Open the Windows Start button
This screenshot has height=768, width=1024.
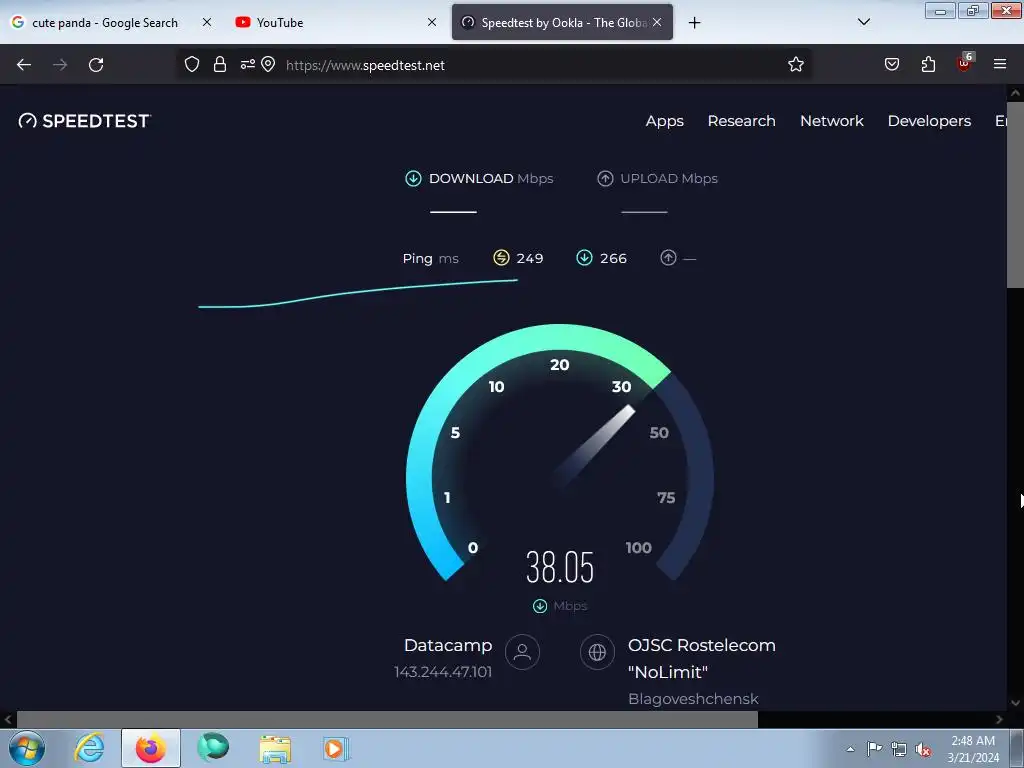point(27,748)
